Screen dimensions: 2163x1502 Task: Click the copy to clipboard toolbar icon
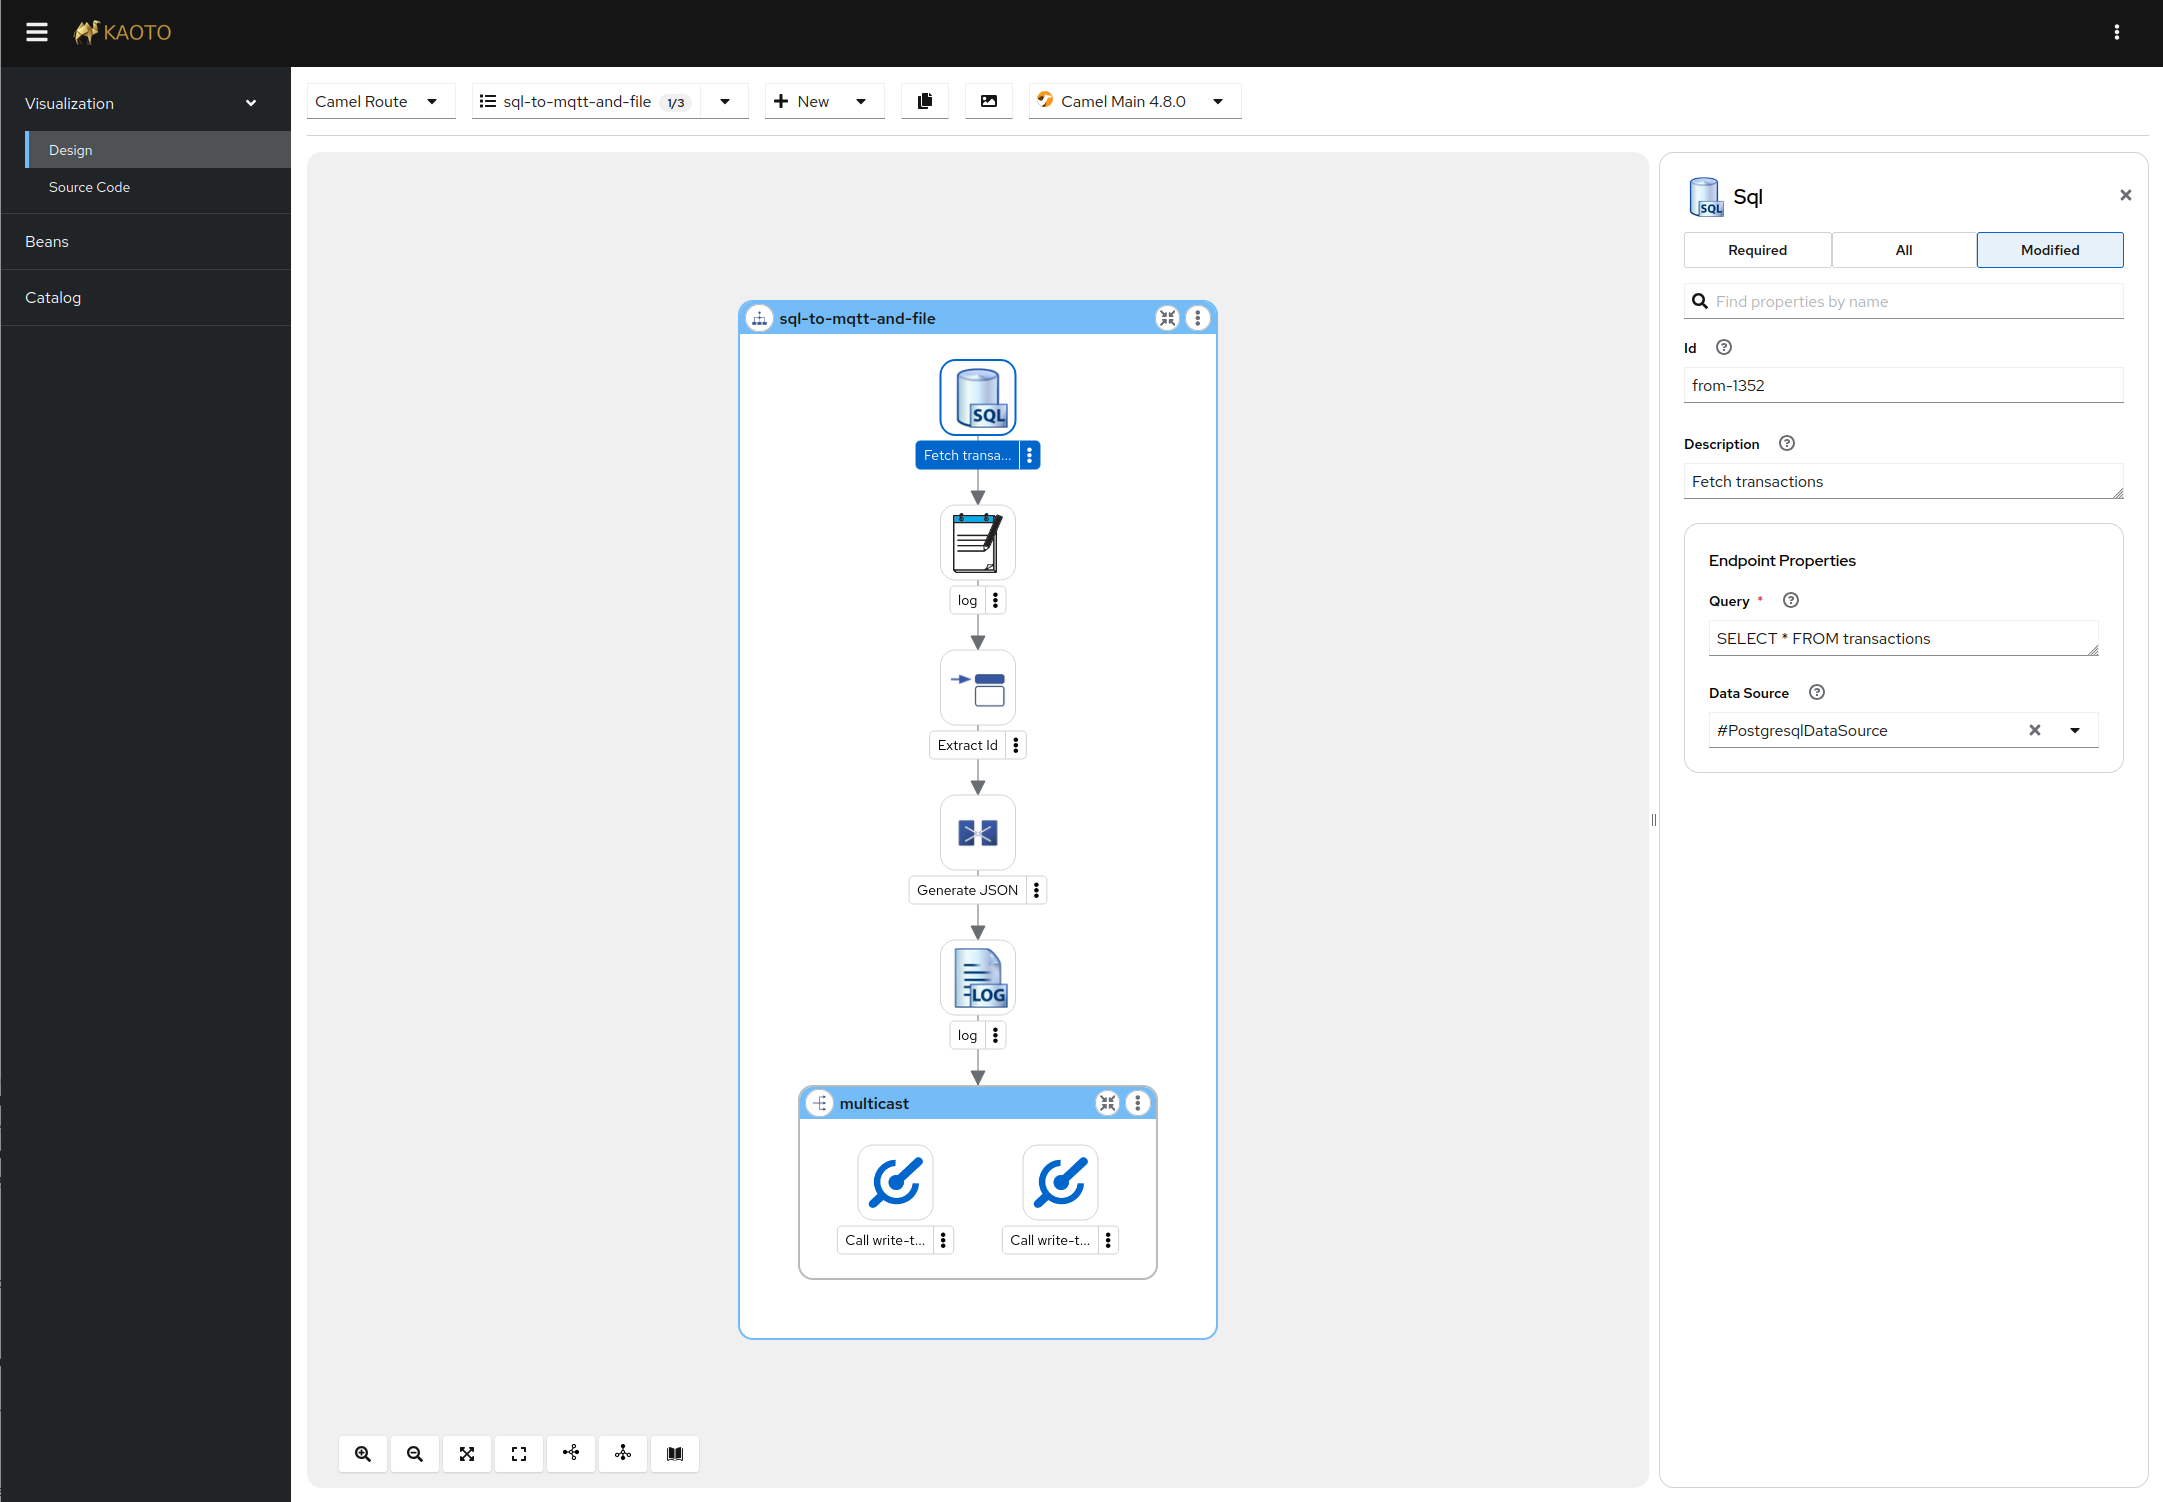pos(924,101)
